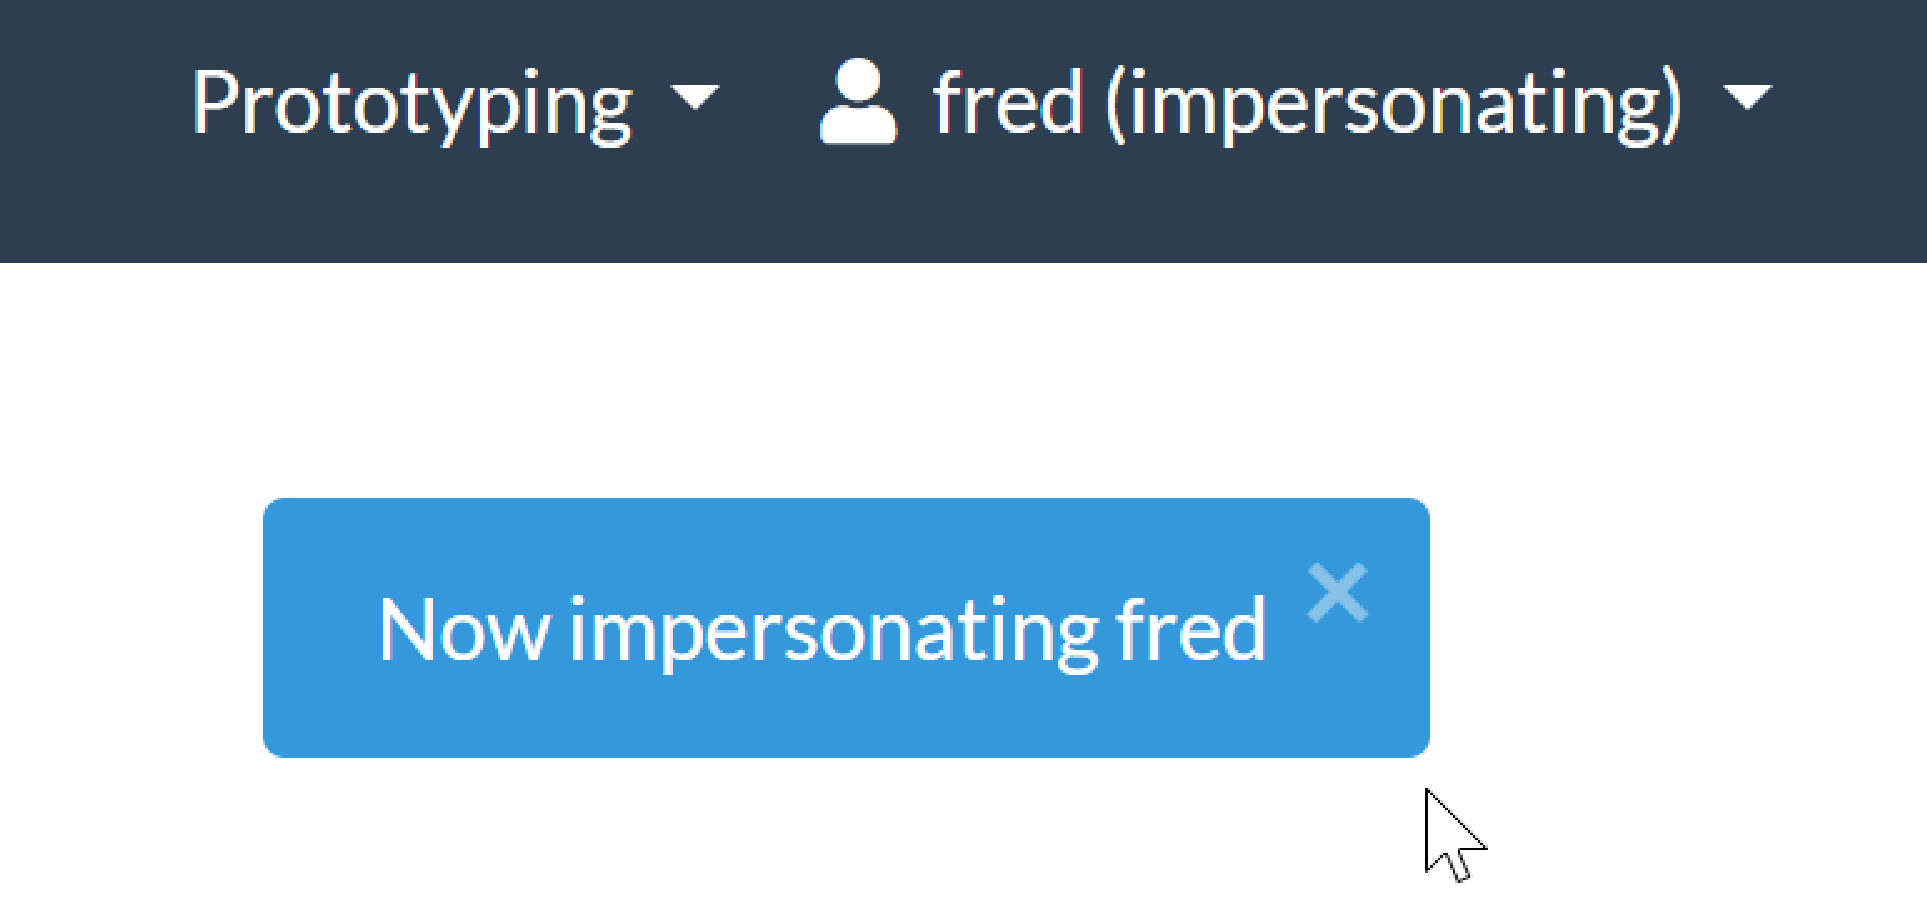Click the word "fred" in the navbar
The image size is (1927, 900).
1008,102
